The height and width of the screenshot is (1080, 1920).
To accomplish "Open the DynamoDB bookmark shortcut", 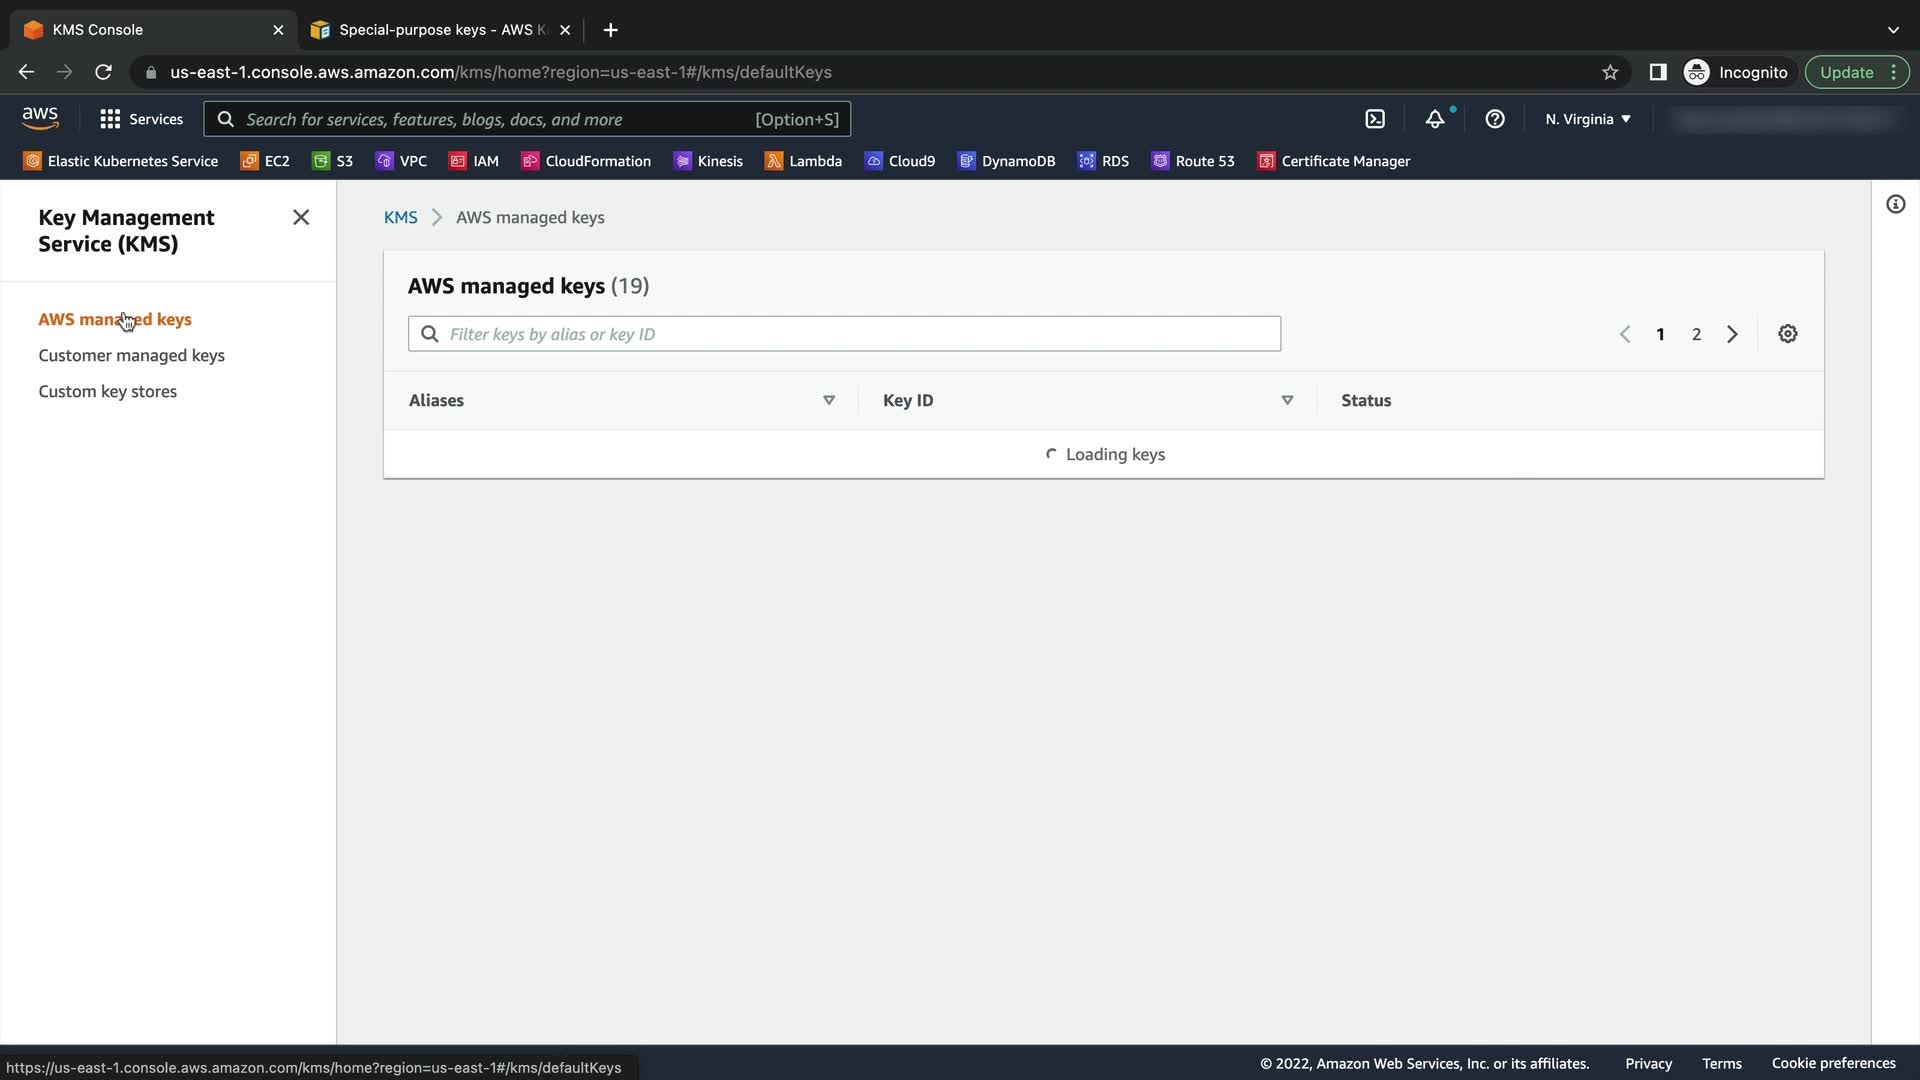I will click(1007, 161).
